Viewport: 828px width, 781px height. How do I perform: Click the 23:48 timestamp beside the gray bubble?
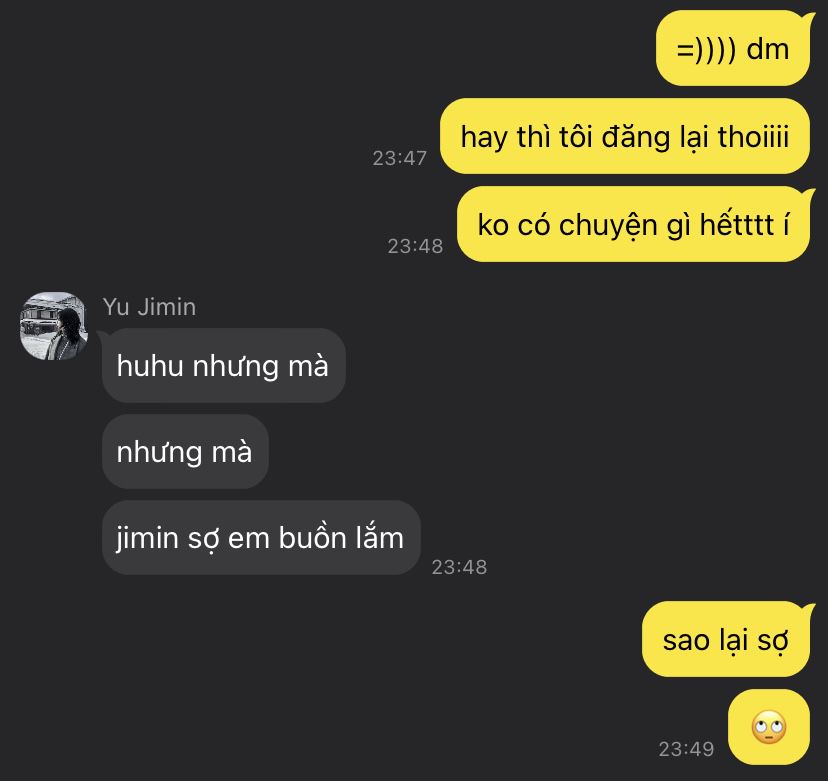click(459, 567)
